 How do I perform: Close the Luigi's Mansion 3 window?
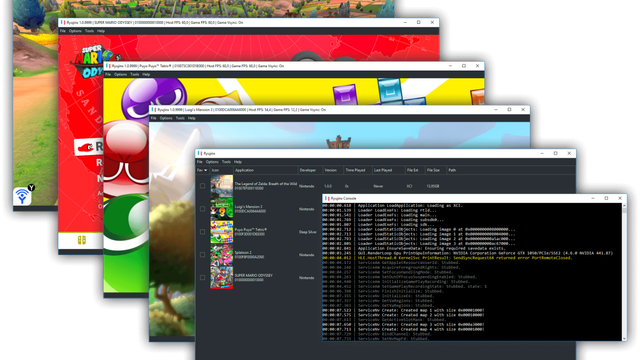click(523, 110)
